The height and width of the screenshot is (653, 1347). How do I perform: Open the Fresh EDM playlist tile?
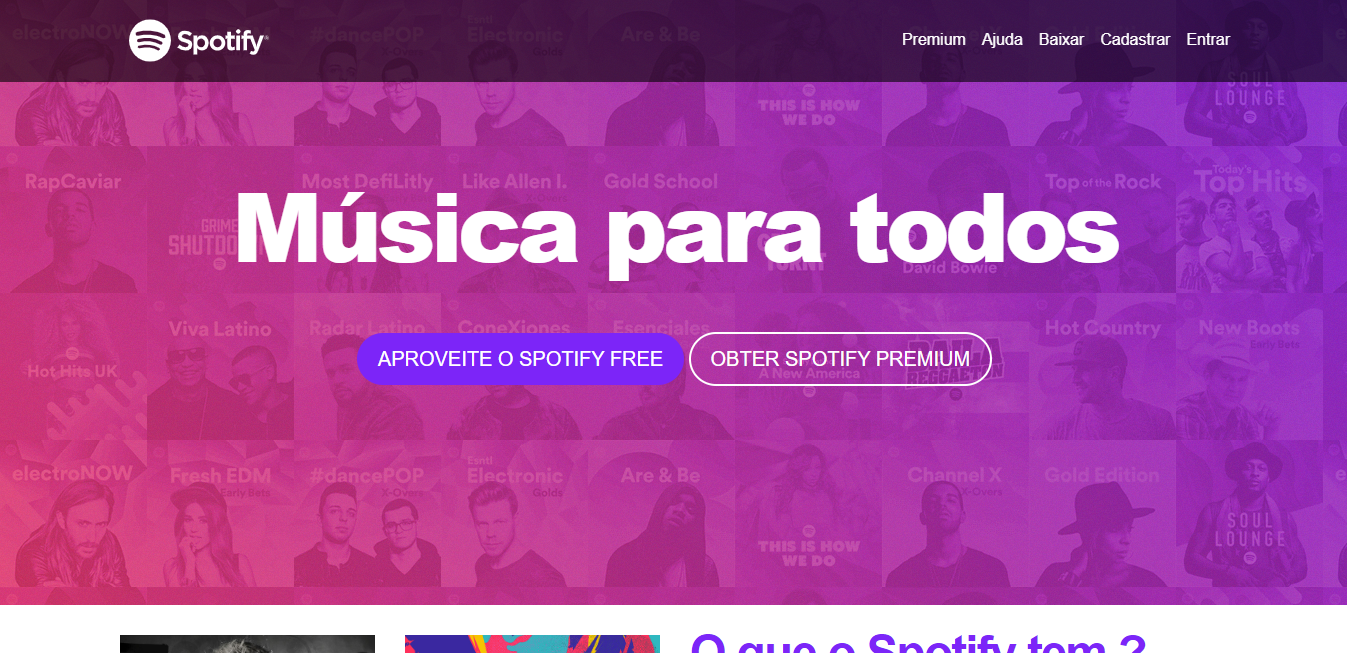coord(220,514)
